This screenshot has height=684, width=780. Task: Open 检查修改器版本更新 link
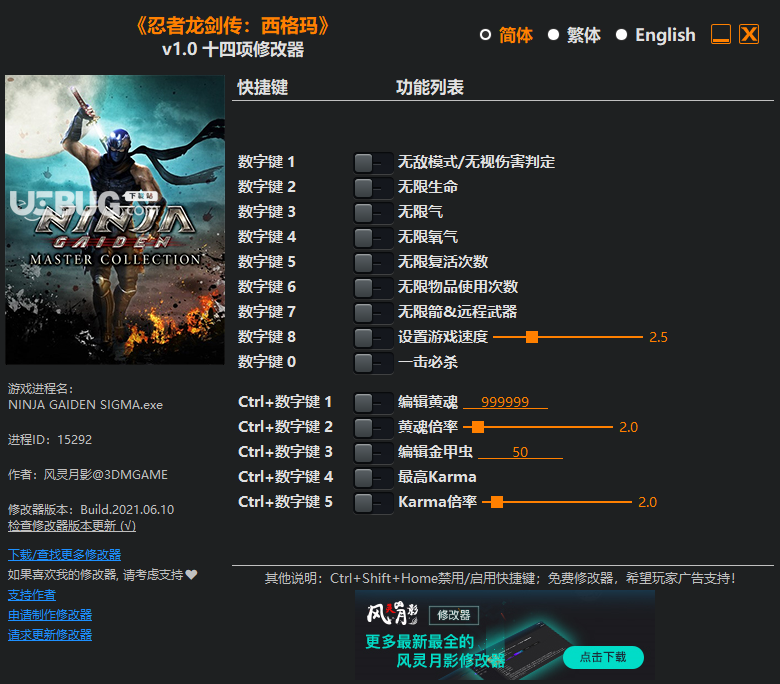coord(72,525)
